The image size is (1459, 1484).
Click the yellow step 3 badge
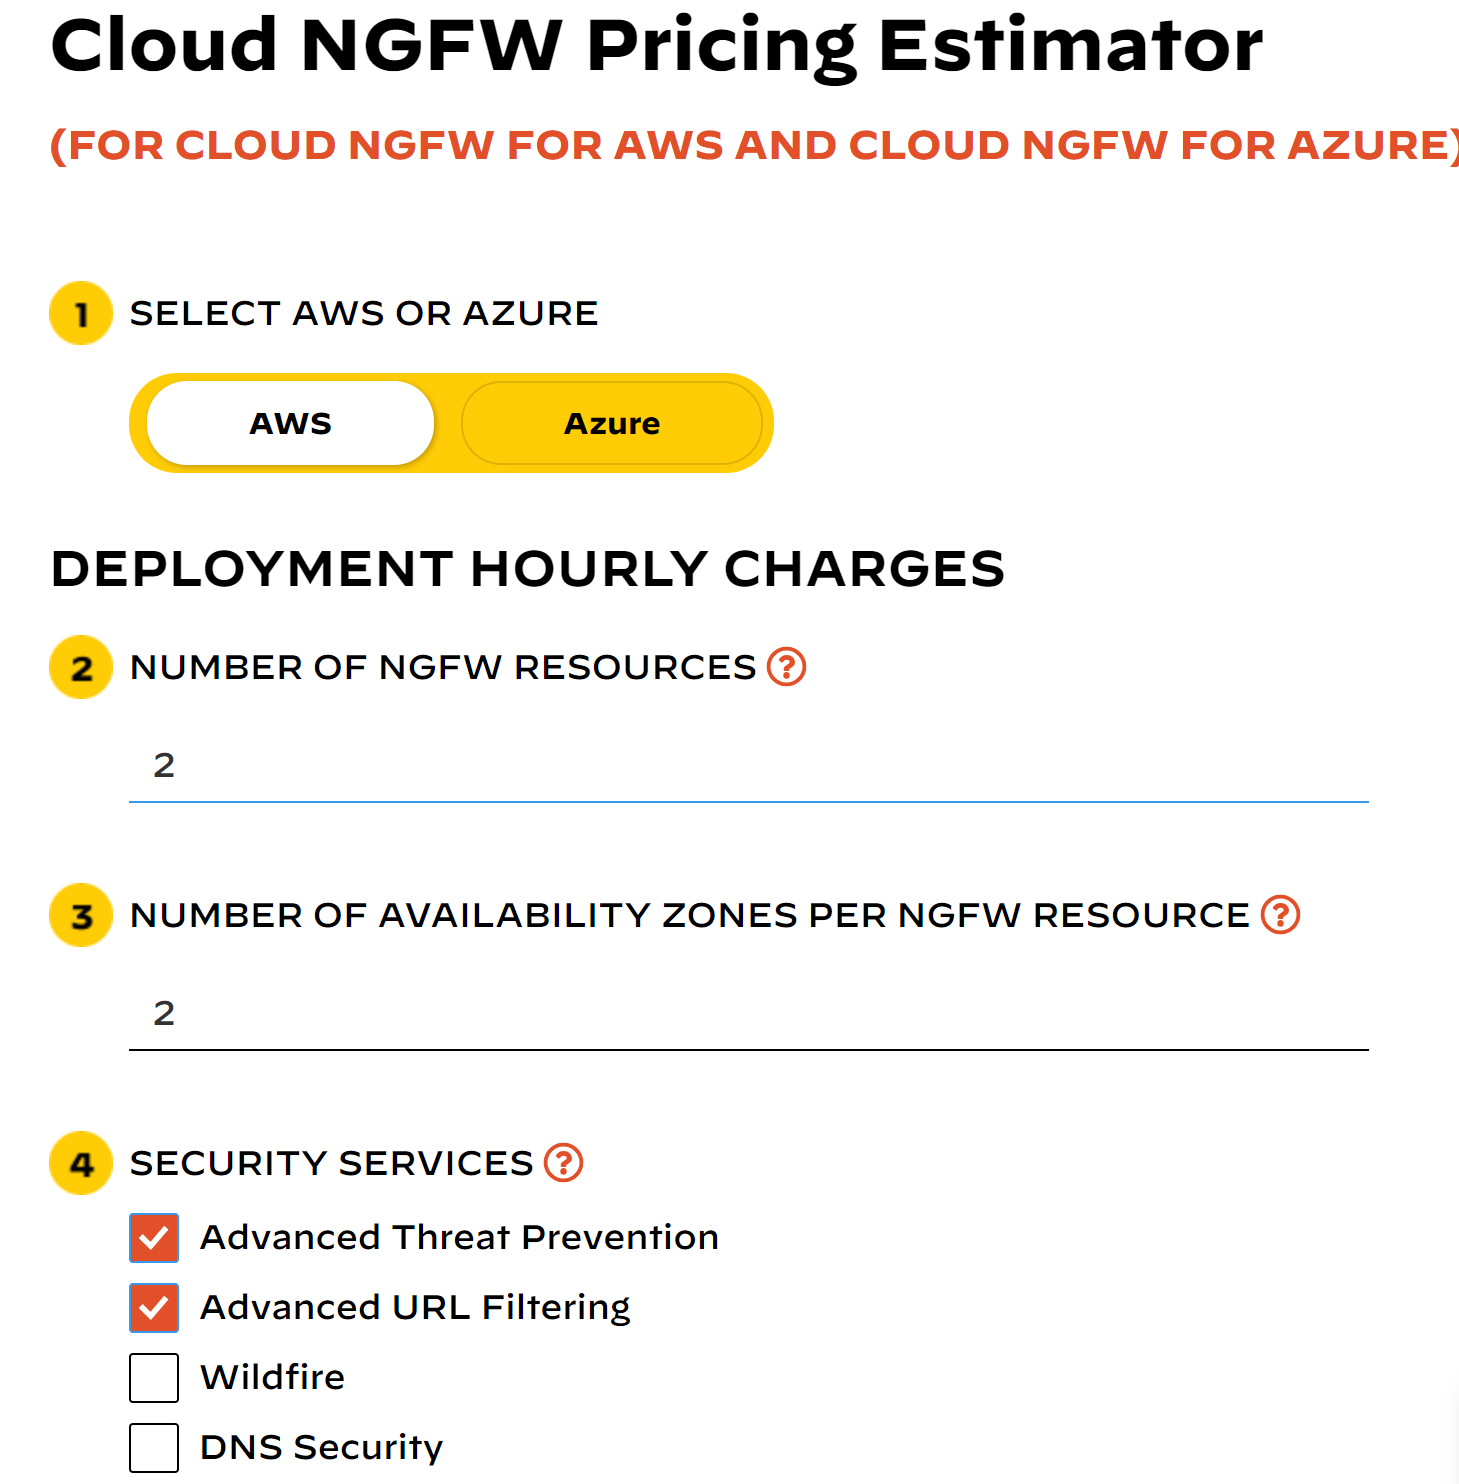81,915
